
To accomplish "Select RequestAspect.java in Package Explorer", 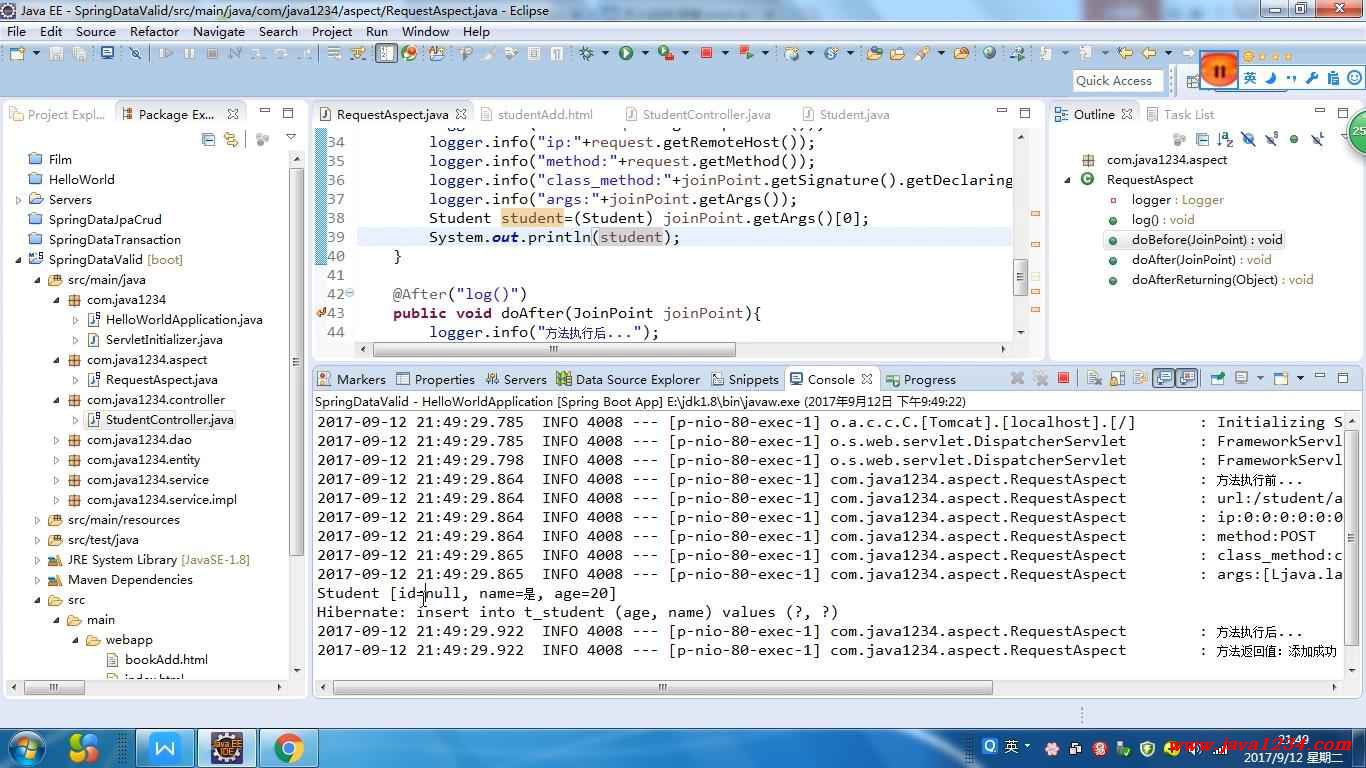I will 161,379.
